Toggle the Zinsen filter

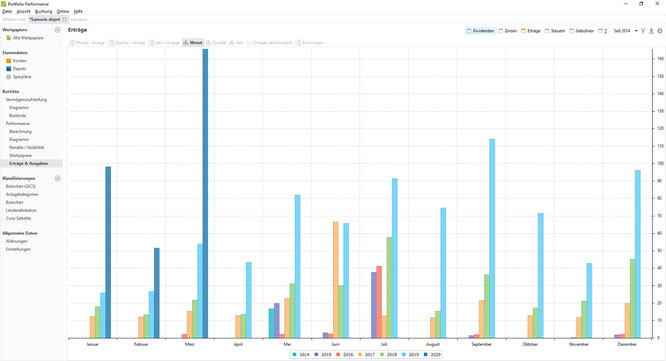pyautogui.click(x=508, y=31)
